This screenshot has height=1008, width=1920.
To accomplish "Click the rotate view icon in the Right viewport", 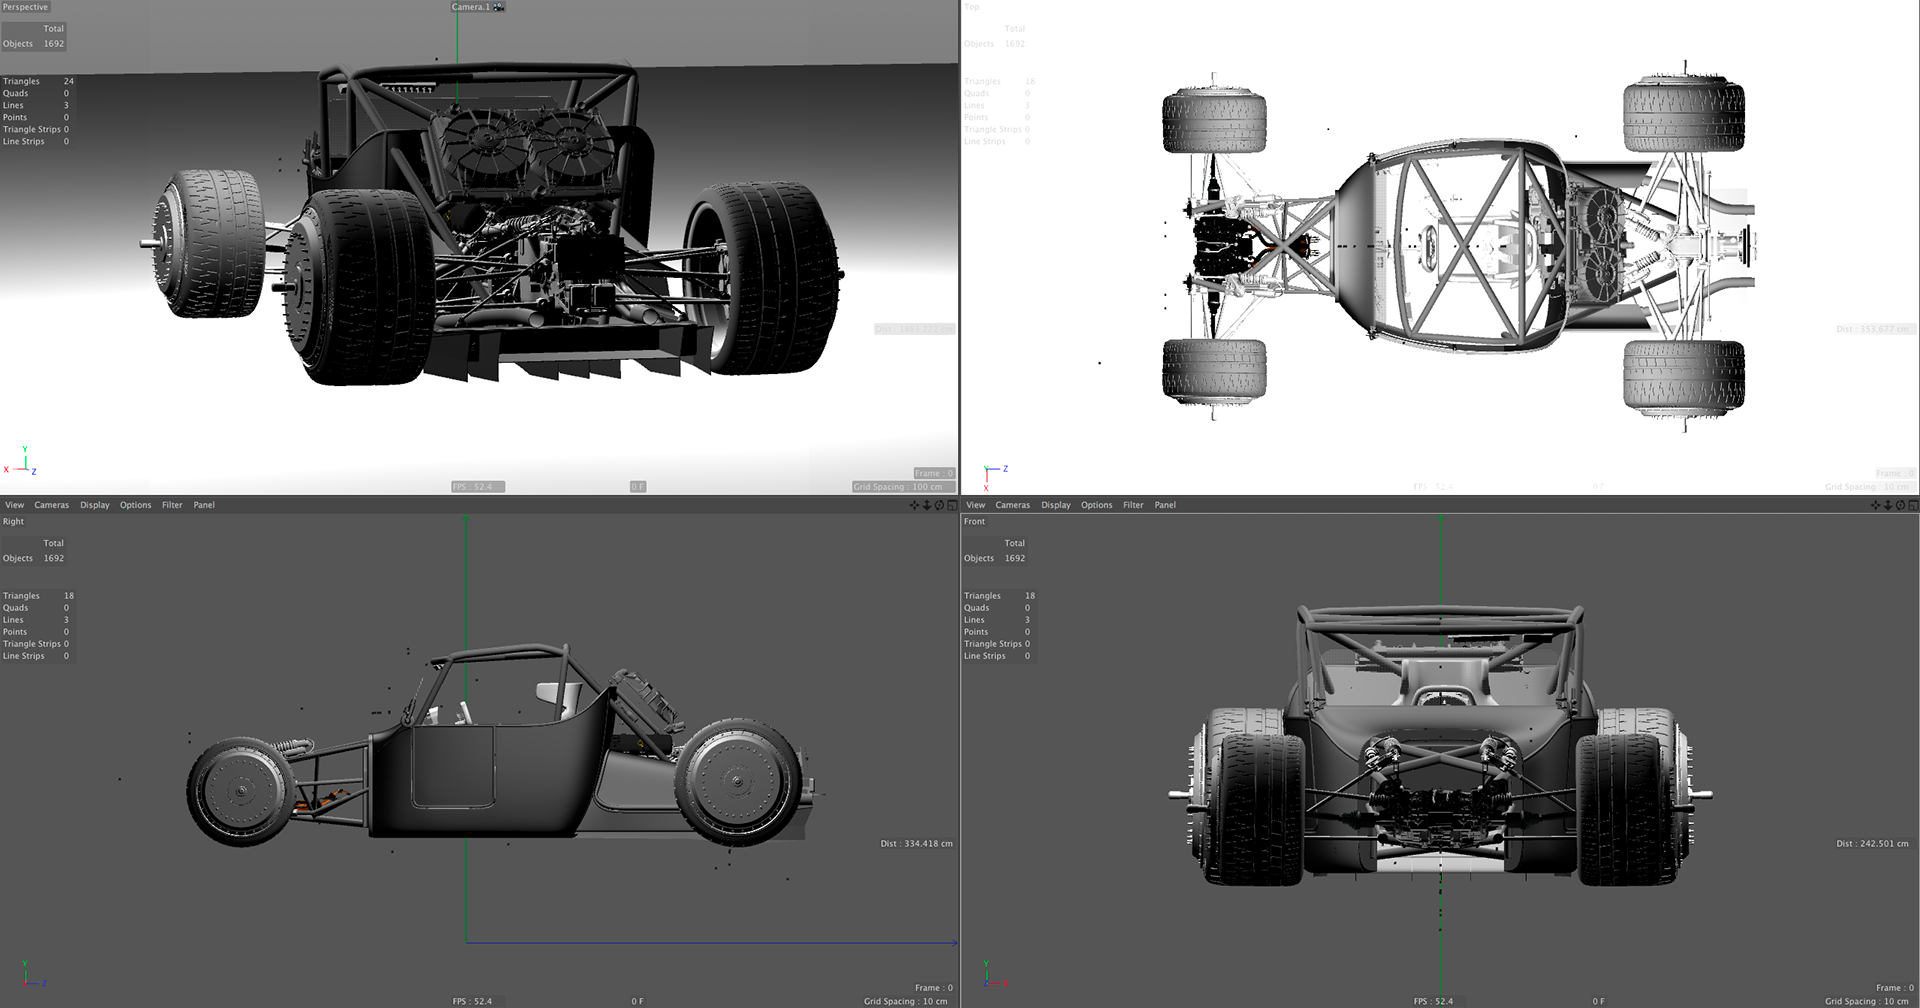I will (x=939, y=505).
